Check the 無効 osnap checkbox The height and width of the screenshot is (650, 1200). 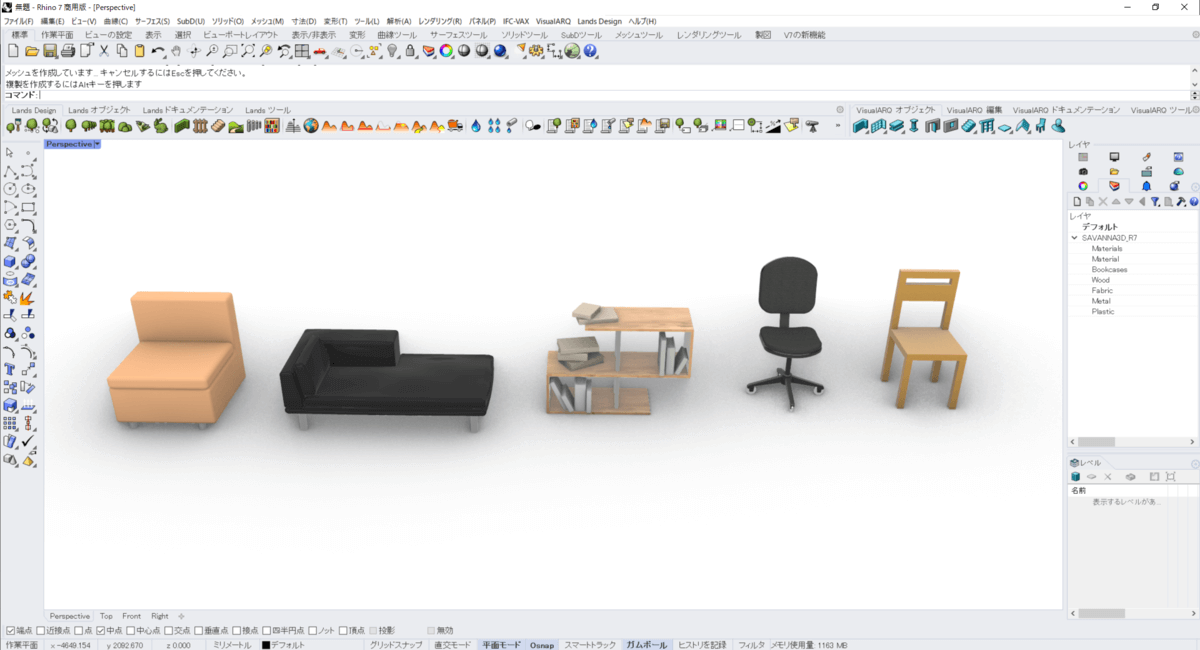(x=431, y=631)
